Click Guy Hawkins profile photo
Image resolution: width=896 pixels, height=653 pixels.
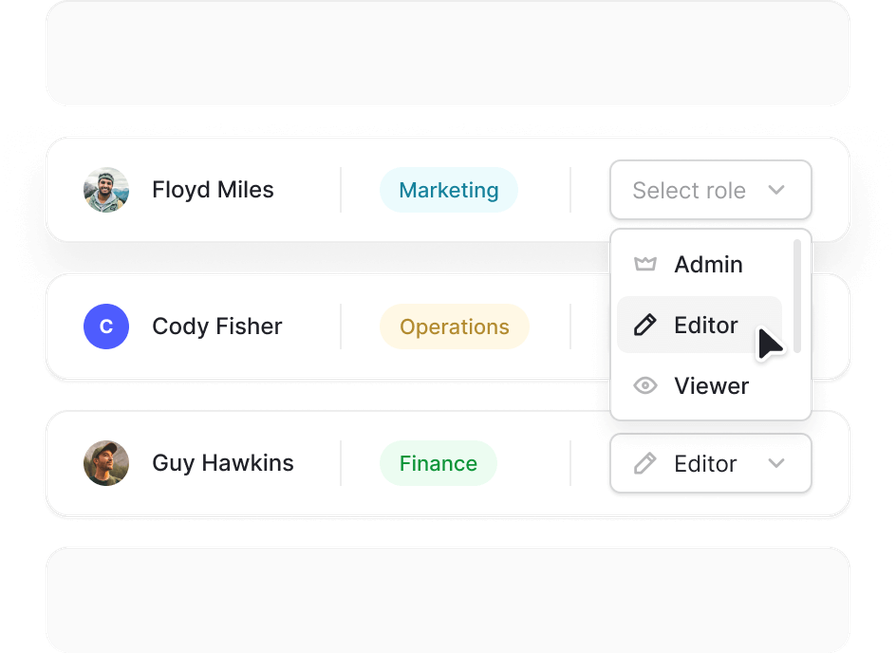click(106, 463)
